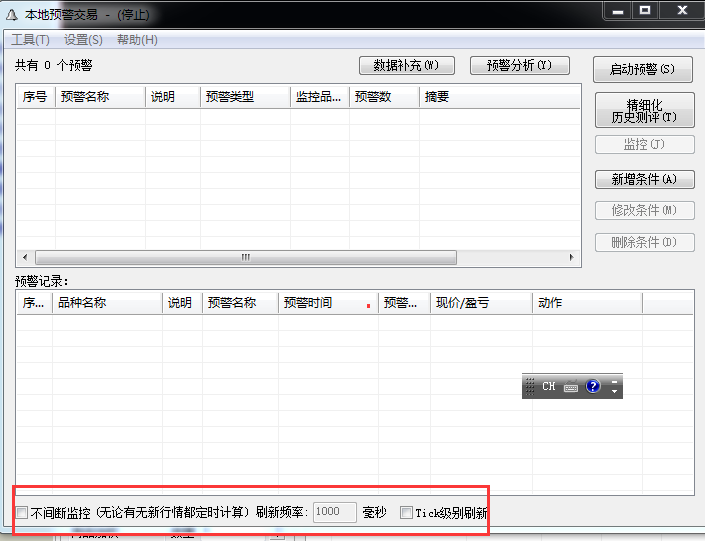Click the 预警名称 column header in records list
This screenshot has height=541, width=705.
[x=240, y=303]
